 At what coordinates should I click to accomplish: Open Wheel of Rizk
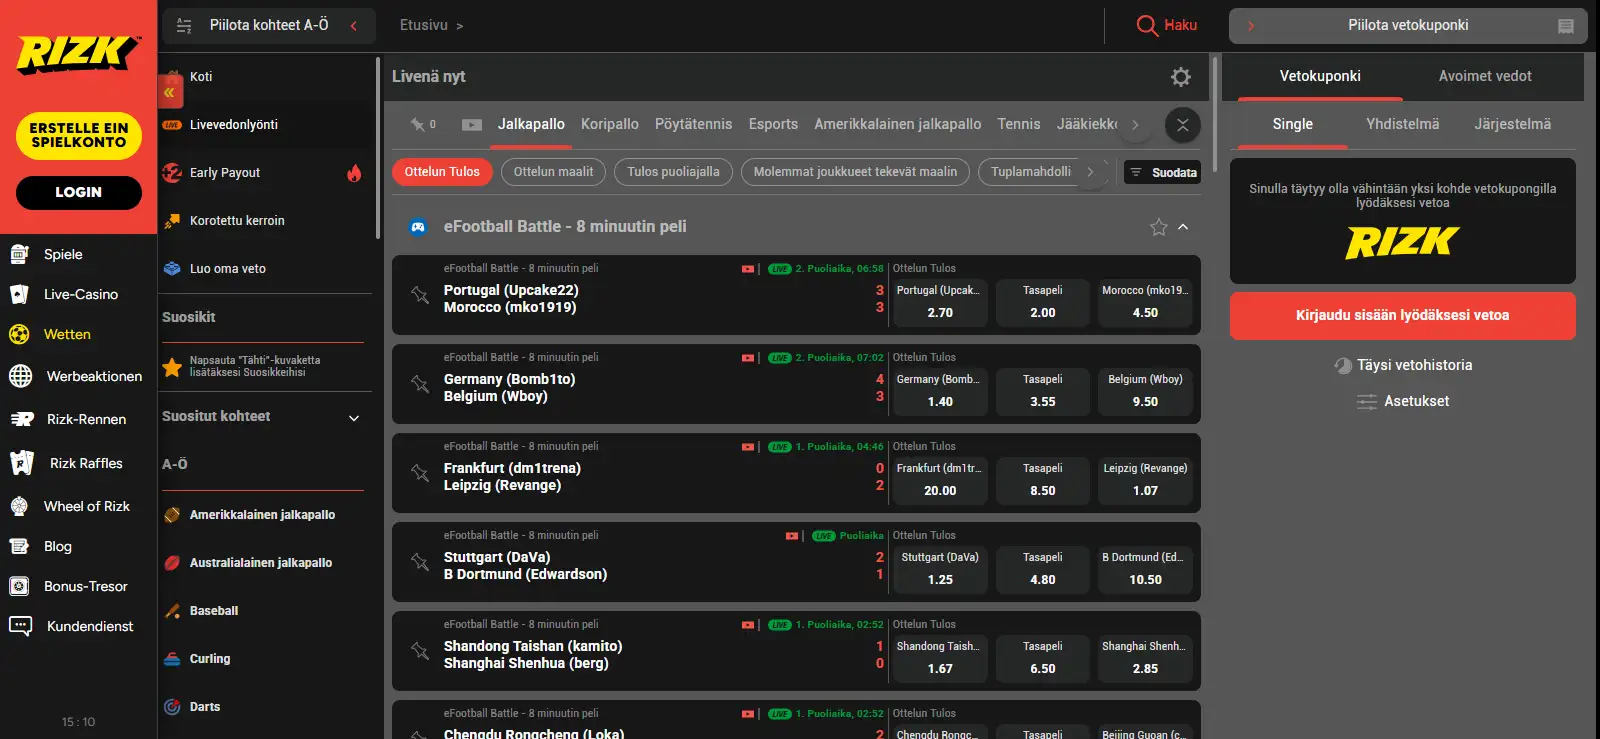(87, 506)
